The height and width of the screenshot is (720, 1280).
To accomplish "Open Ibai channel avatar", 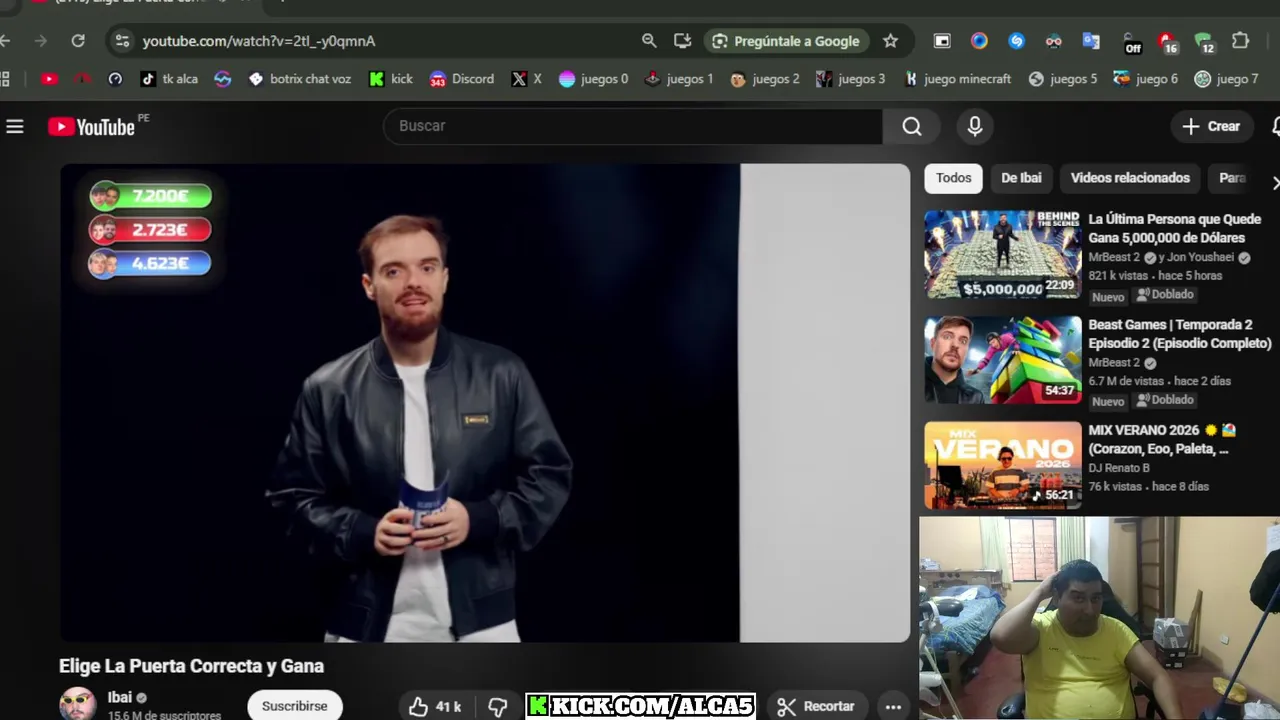I will pos(78,704).
